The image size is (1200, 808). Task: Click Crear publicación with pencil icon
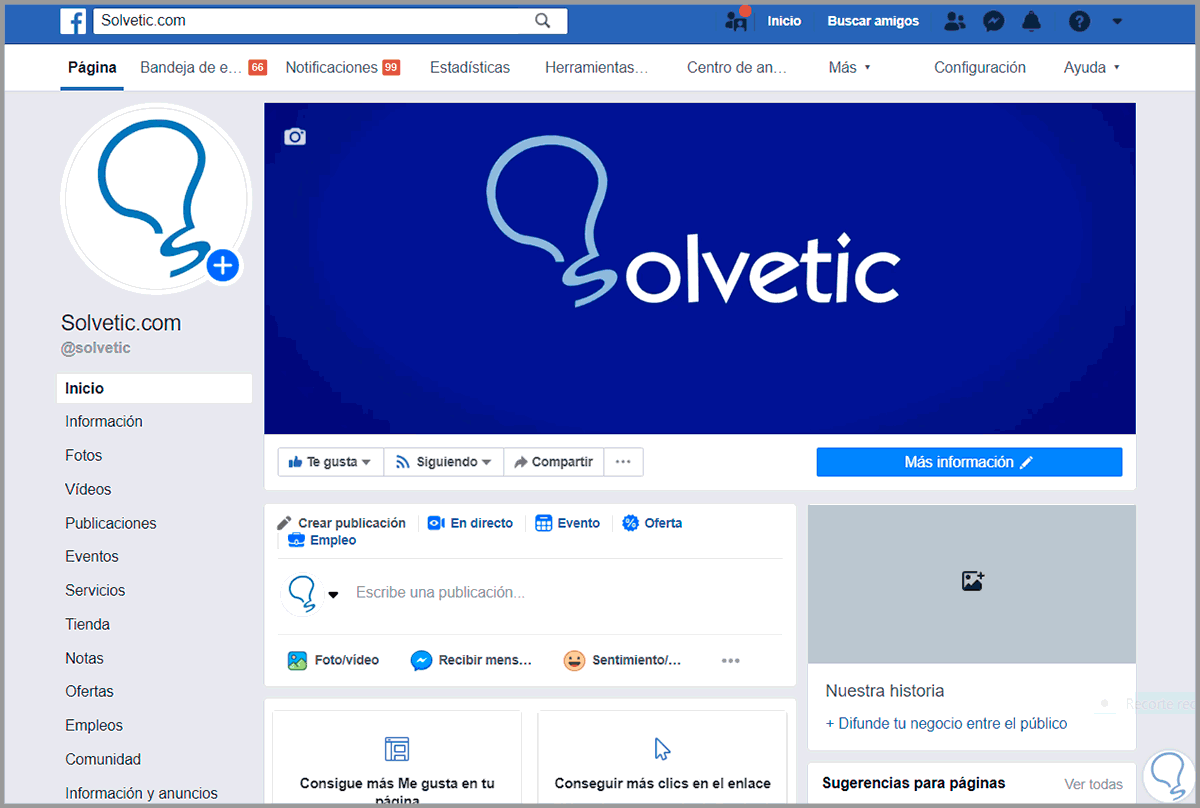pyautogui.click(x=341, y=523)
